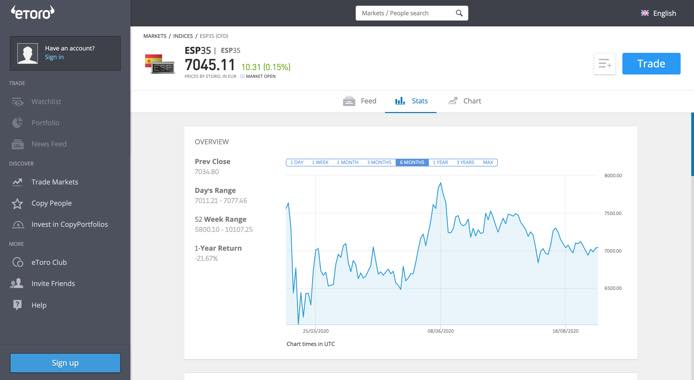Open Portfolio in sidebar
Viewport: 694px width, 380px height.
(46, 123)
